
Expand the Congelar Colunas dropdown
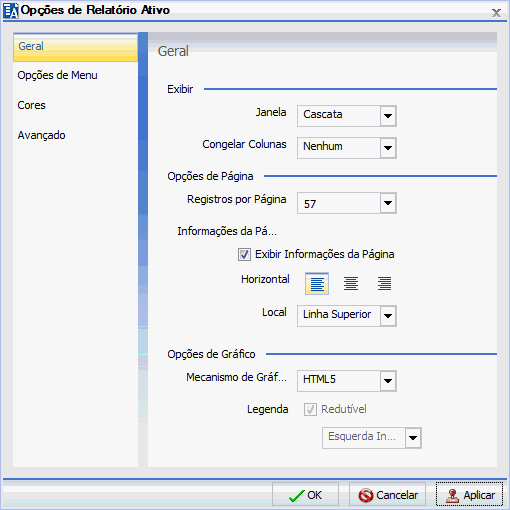pos(388,148)
